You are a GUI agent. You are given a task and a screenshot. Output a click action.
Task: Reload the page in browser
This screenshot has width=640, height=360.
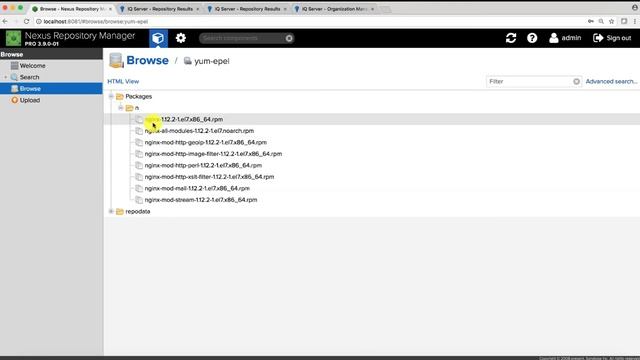click(x=27, y=21)
